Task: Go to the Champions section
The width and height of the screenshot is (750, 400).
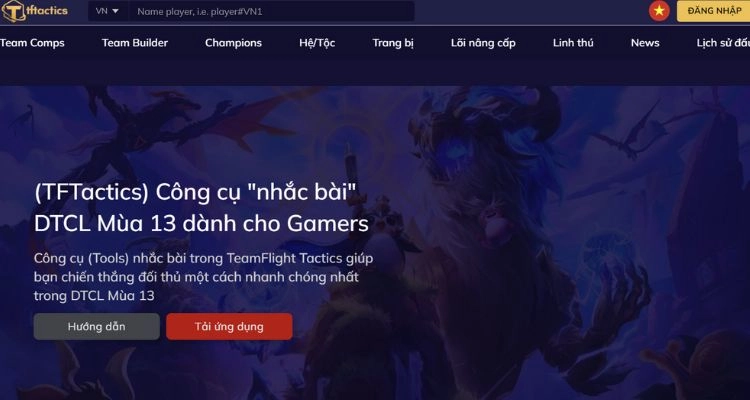Action: 233,43
